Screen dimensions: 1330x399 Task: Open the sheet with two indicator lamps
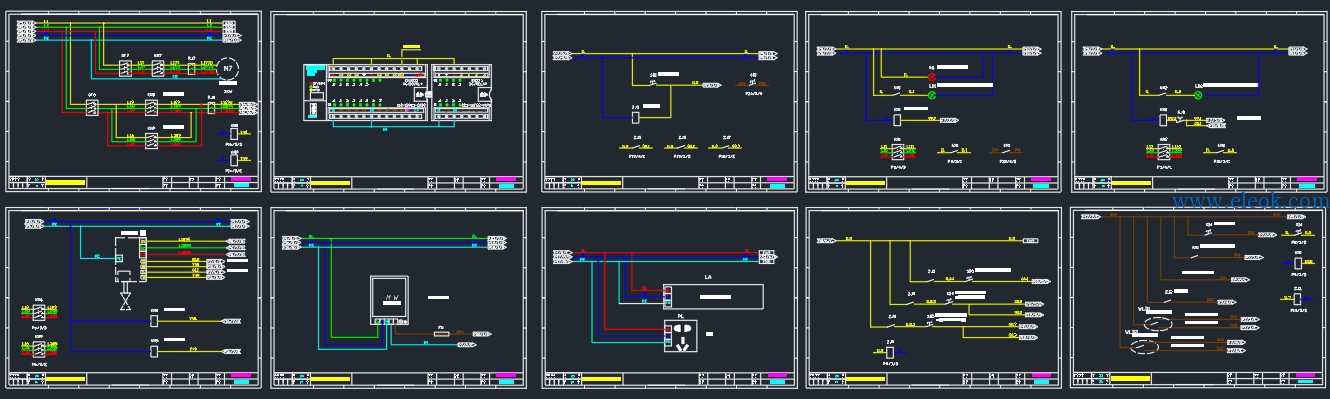pos(933,101)
